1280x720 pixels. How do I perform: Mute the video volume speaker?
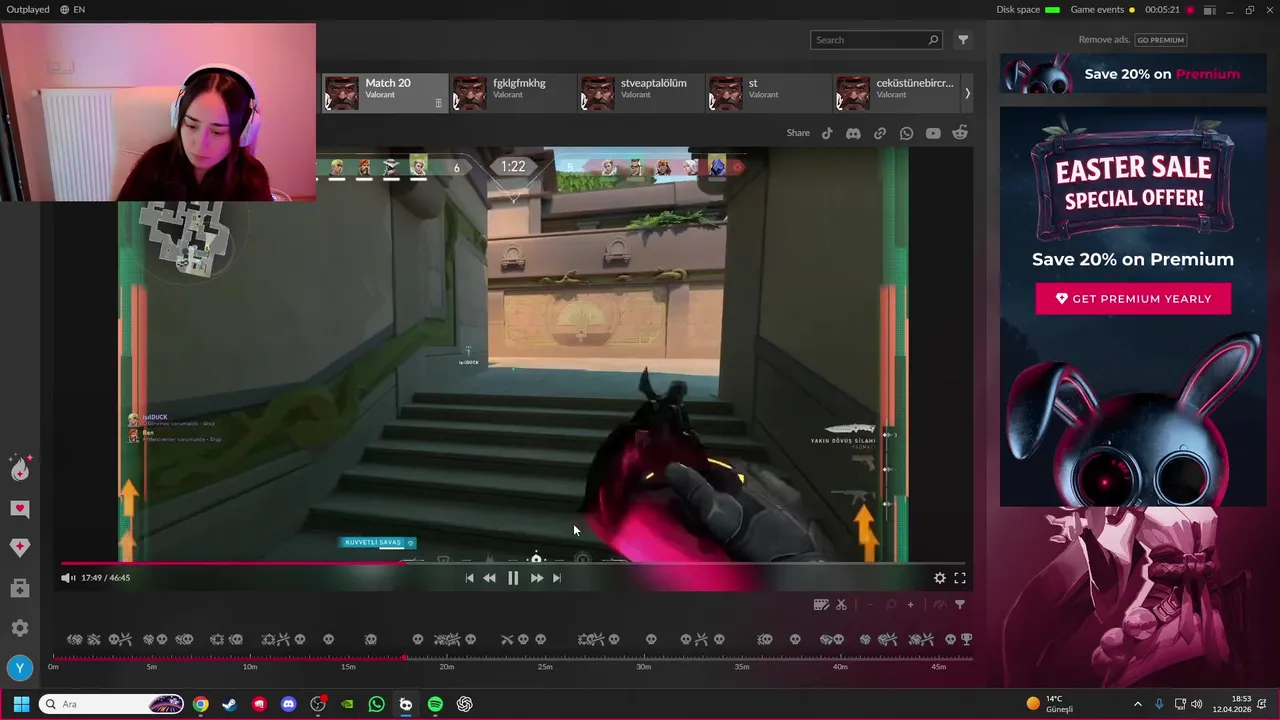67,577
